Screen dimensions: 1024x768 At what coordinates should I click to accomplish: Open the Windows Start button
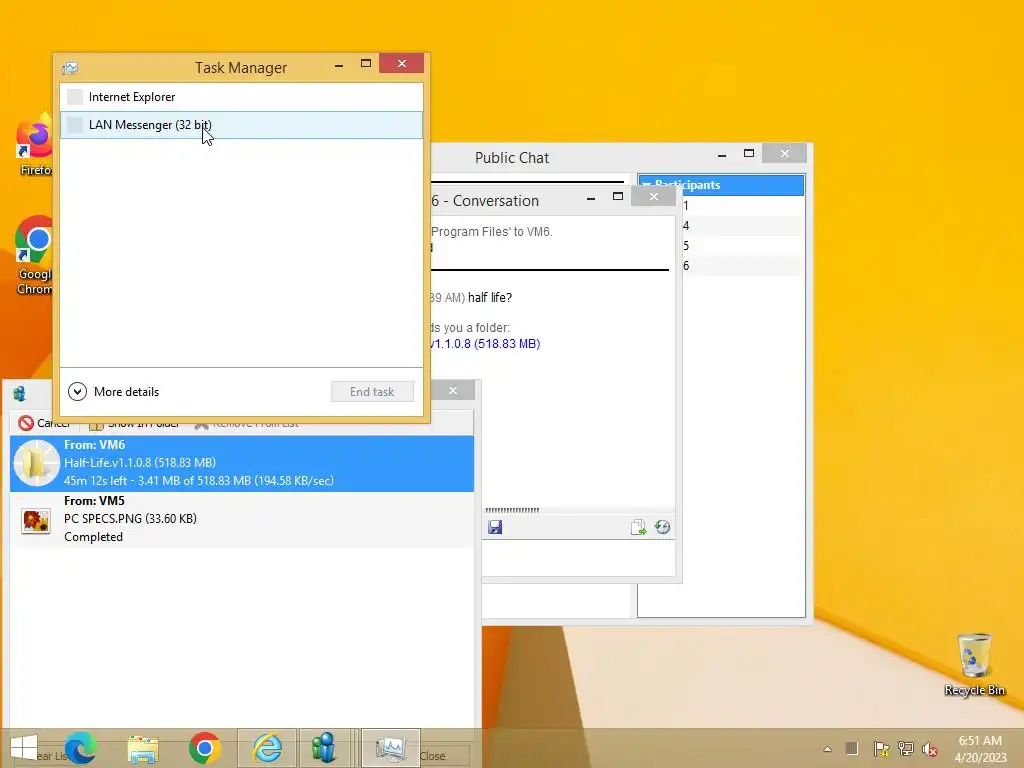pos(24,748)
